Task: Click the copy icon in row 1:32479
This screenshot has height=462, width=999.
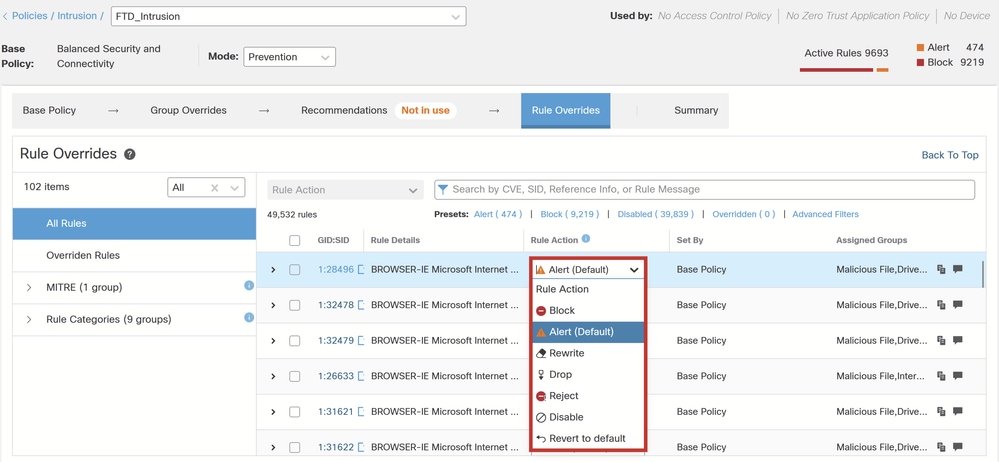Action: 941,341
